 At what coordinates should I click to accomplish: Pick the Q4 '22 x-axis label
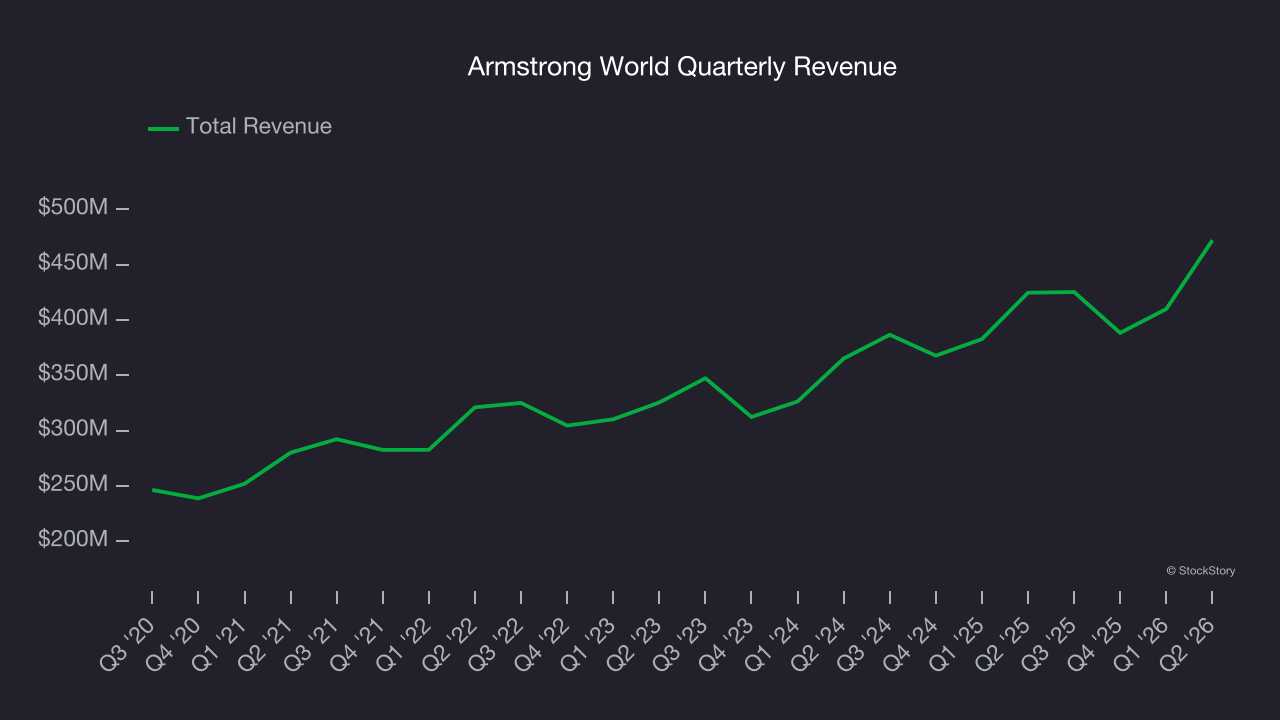[542, 644]
